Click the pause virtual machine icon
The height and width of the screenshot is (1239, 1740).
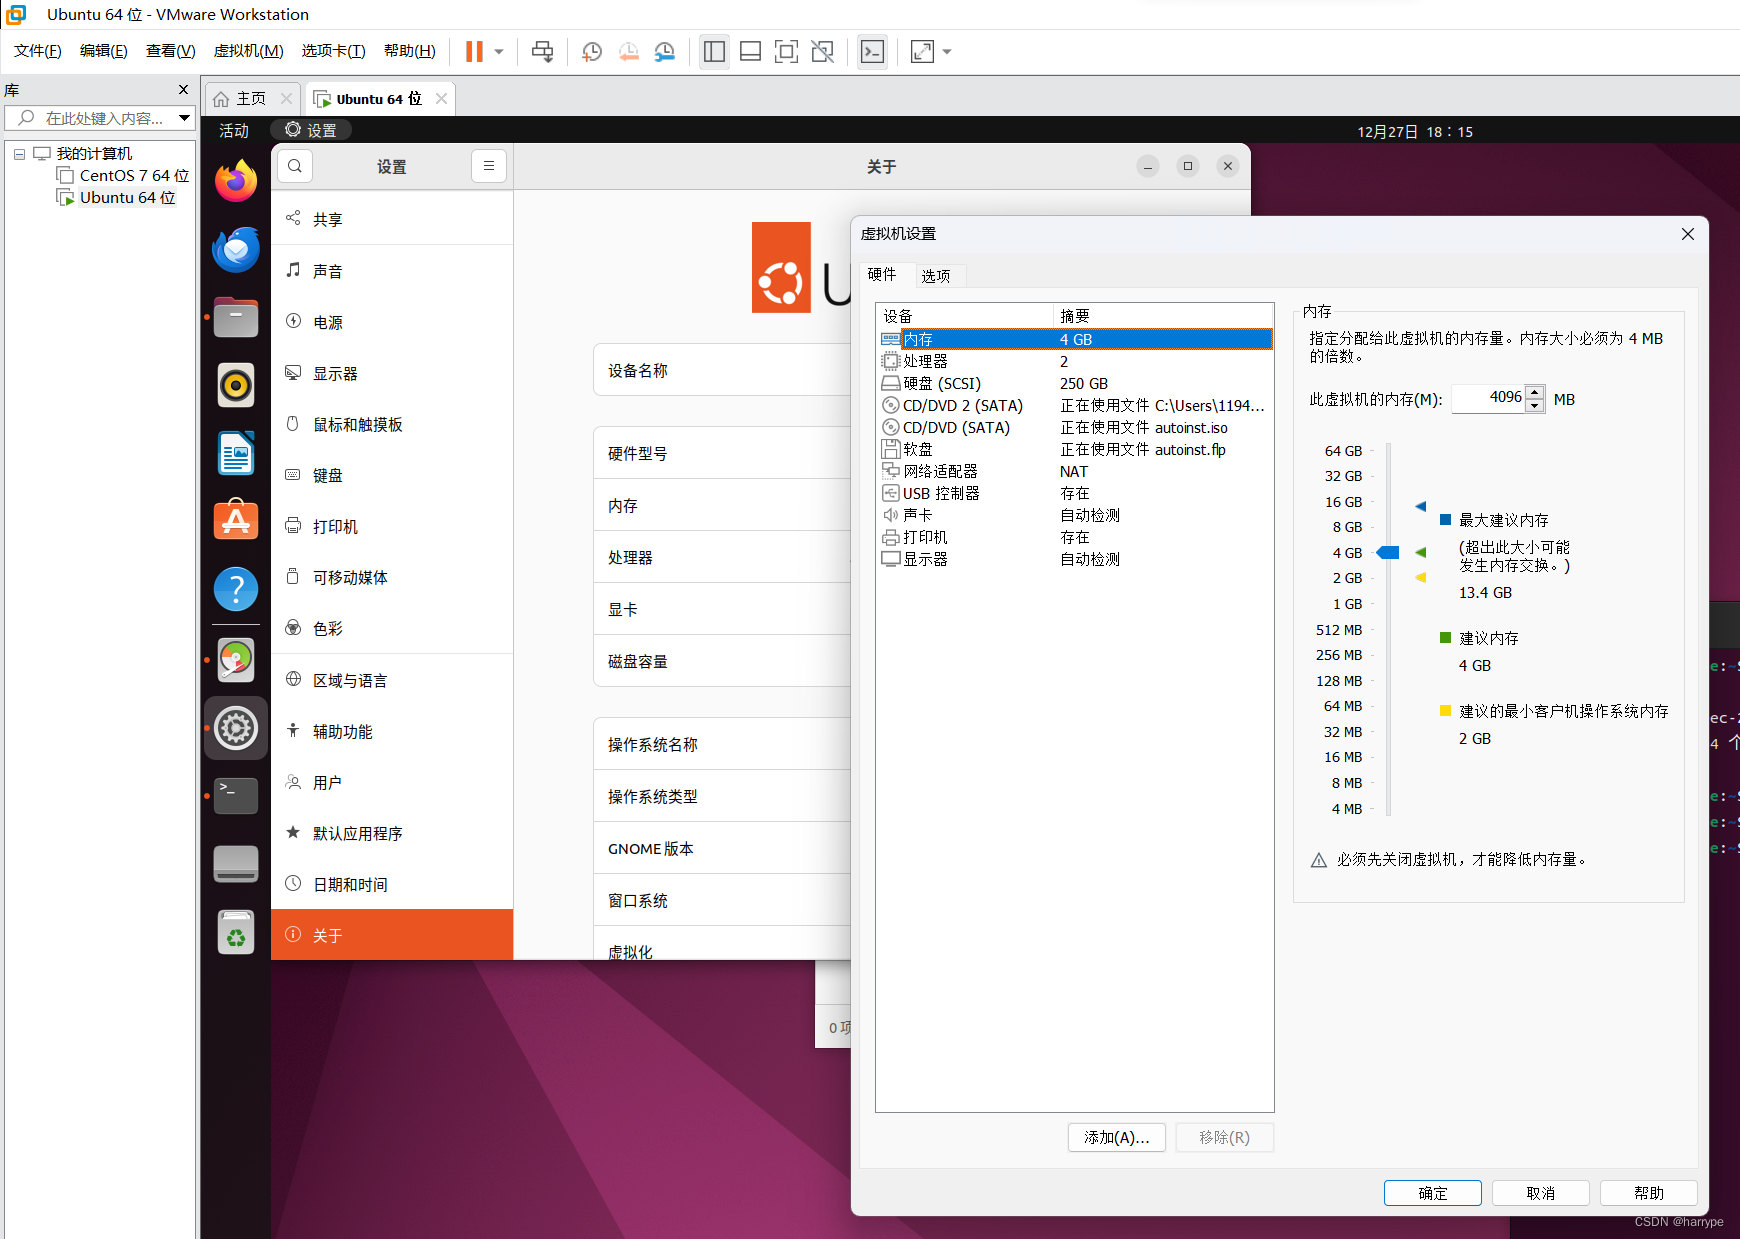[474, 51]
